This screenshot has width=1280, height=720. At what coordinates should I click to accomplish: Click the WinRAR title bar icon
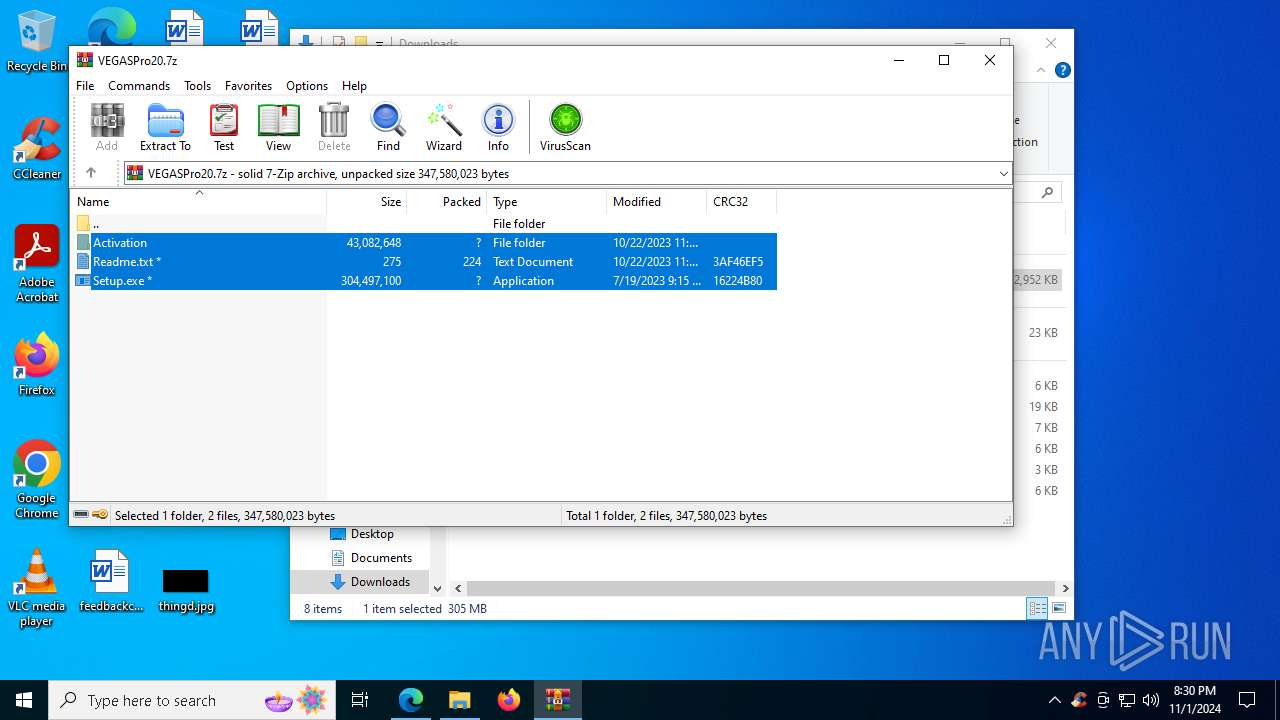click(85, 60)
